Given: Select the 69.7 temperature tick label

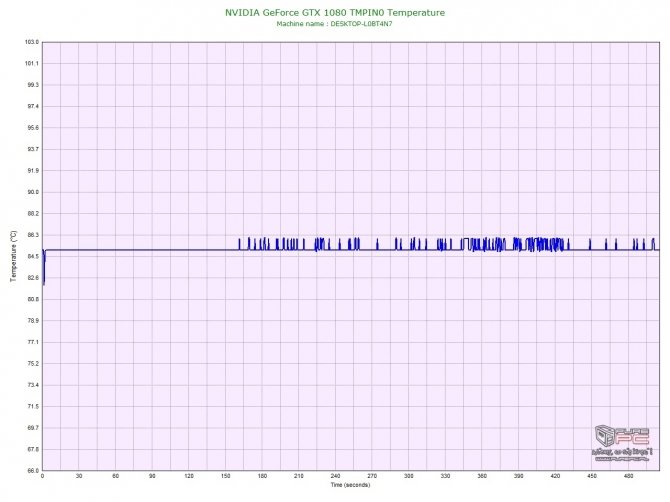Looking at the screenshot, I should pos(33,428).
